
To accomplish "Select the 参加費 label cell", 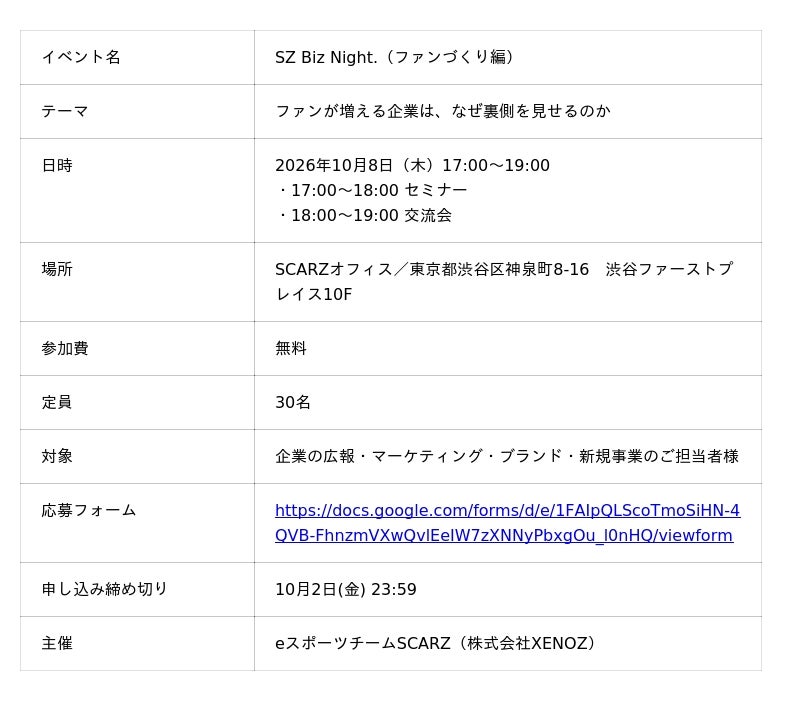I will point(137,348).
